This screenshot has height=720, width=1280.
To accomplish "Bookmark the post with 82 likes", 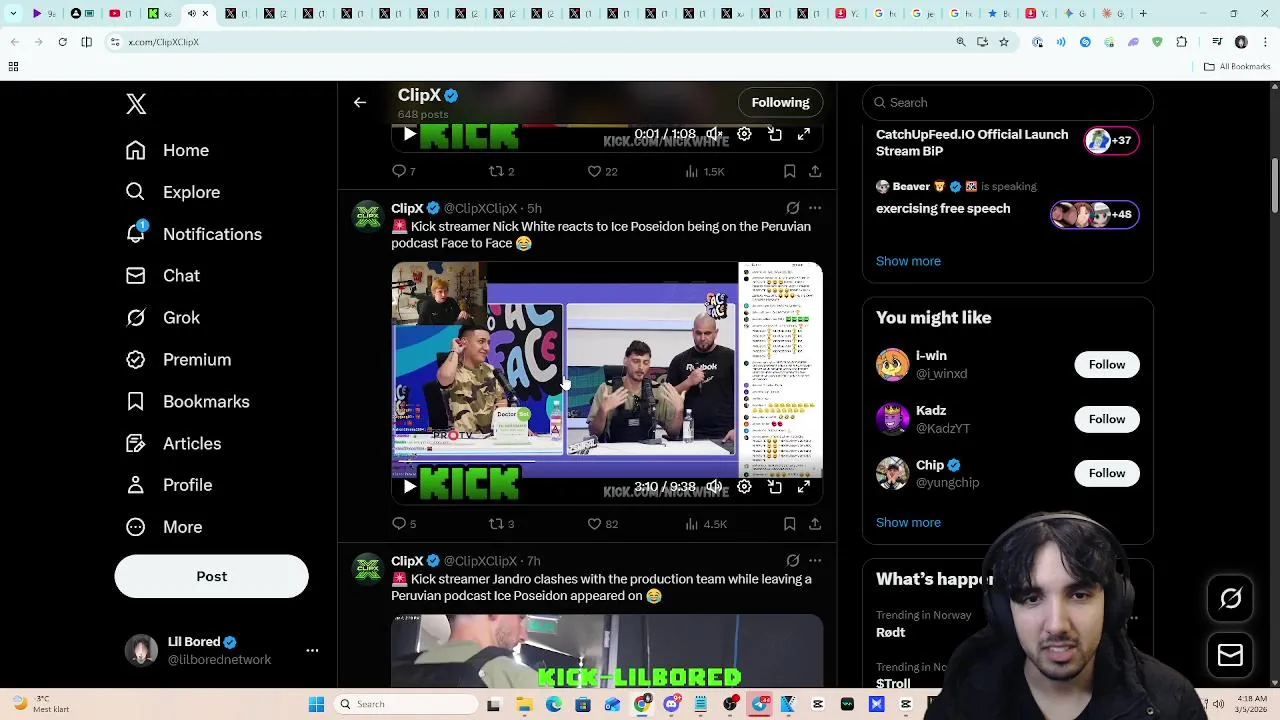I will click(789, 524).
